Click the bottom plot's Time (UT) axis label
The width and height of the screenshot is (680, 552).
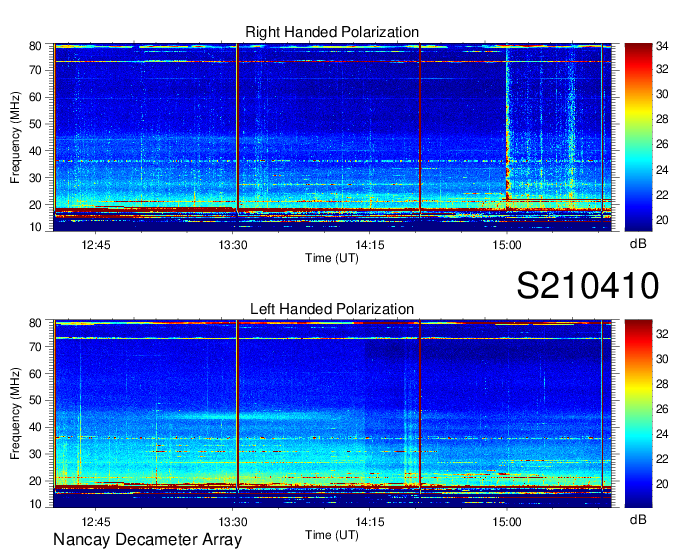pos(332,535)
